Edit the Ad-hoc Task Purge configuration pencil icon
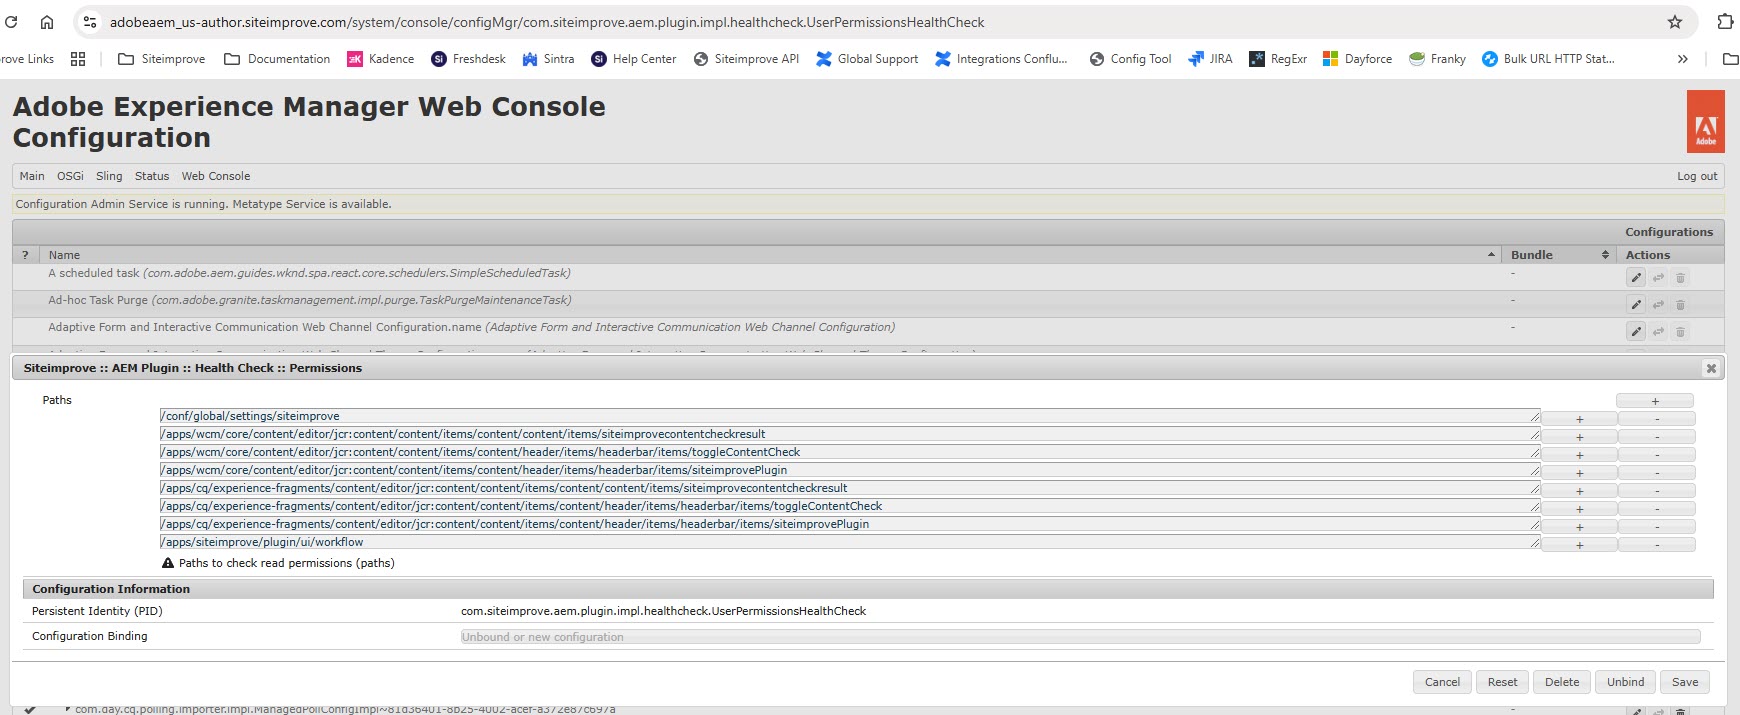The image size is (1740, 715). 1636,304
